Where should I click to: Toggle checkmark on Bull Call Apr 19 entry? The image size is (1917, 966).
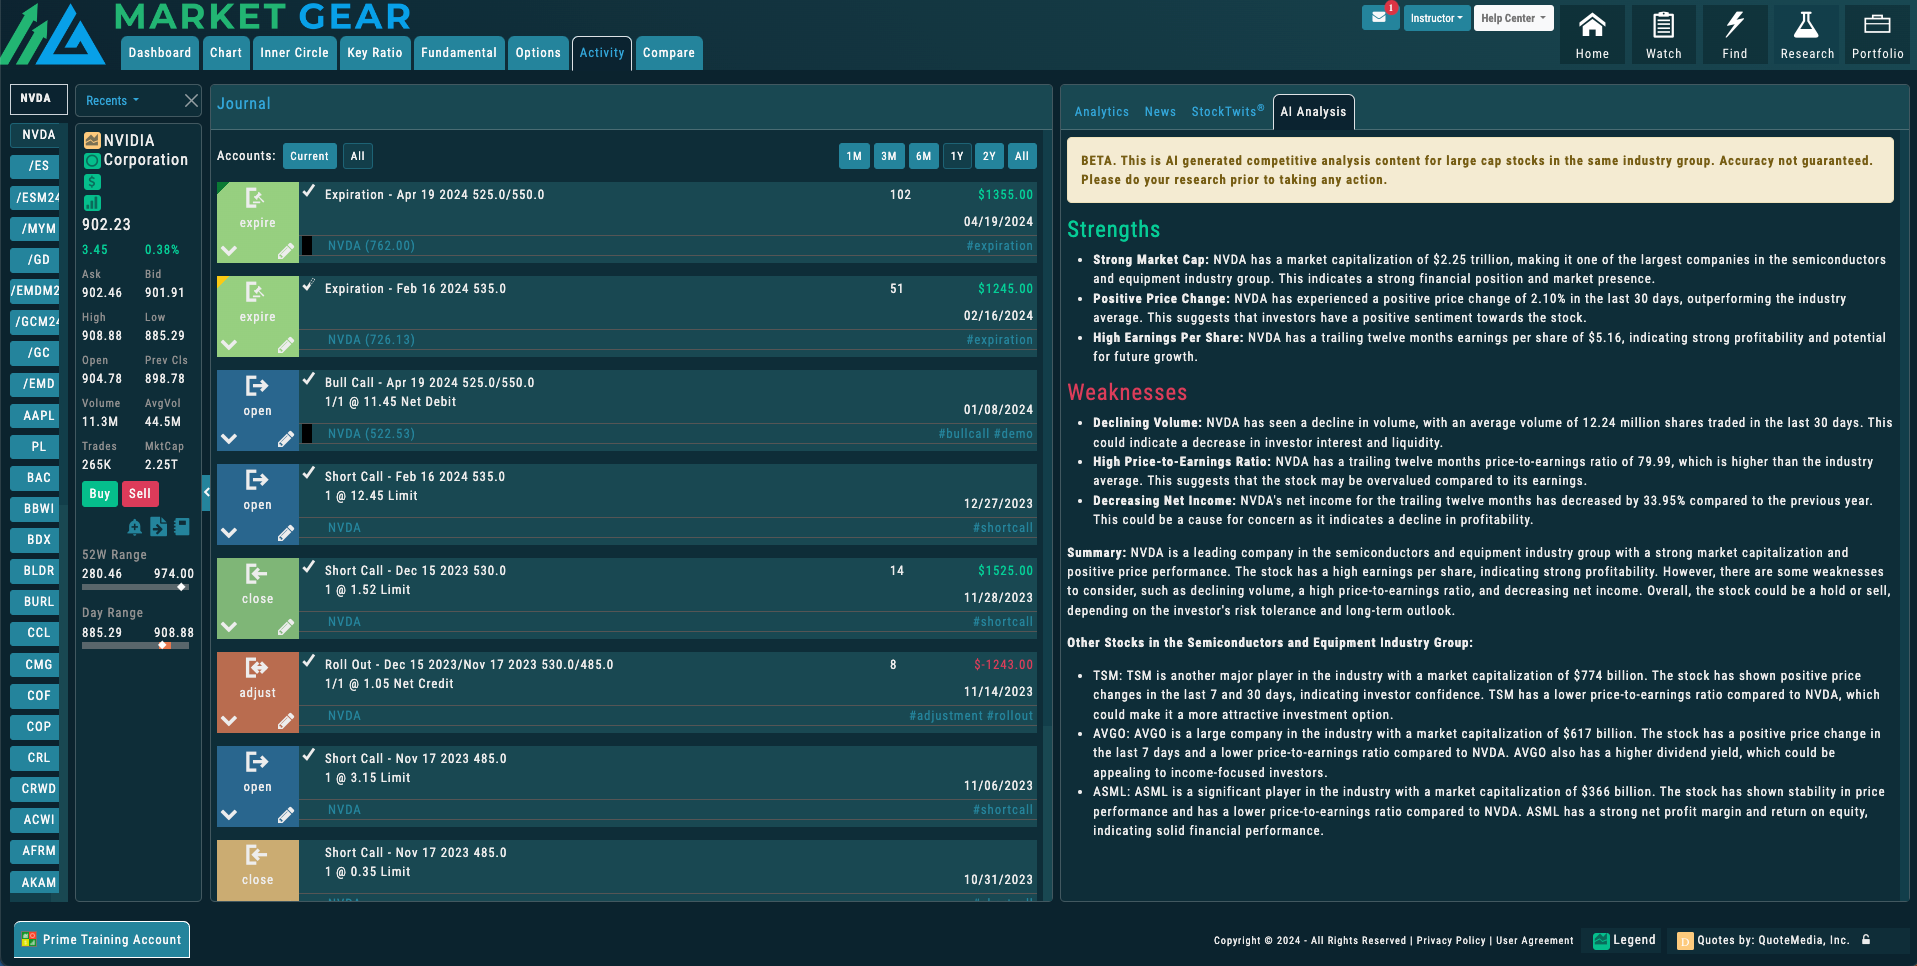point(309,379)
